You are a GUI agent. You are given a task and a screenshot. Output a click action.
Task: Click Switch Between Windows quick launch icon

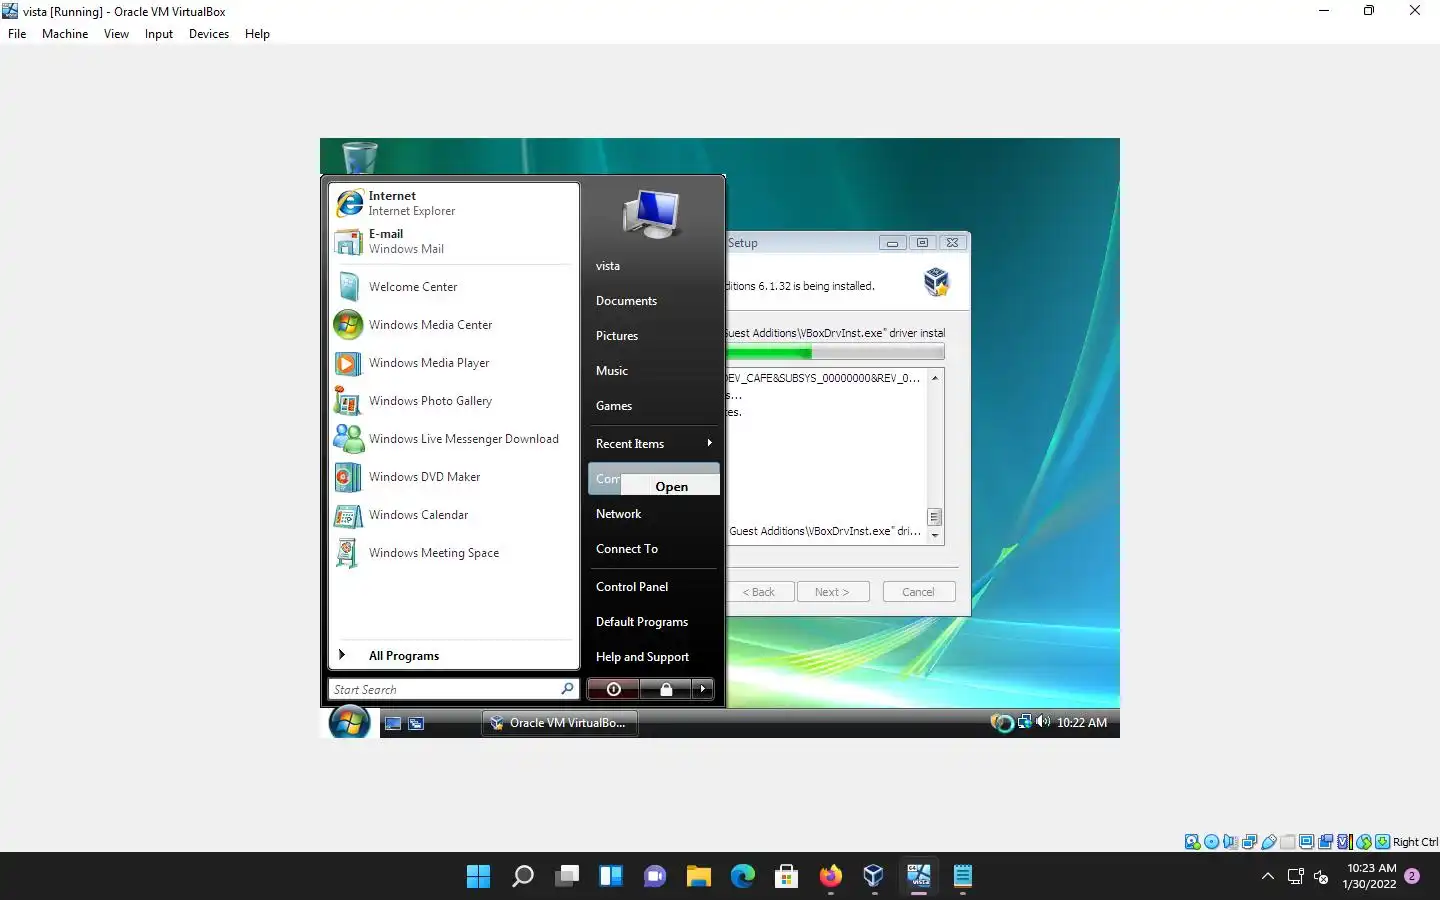[416, 723]
